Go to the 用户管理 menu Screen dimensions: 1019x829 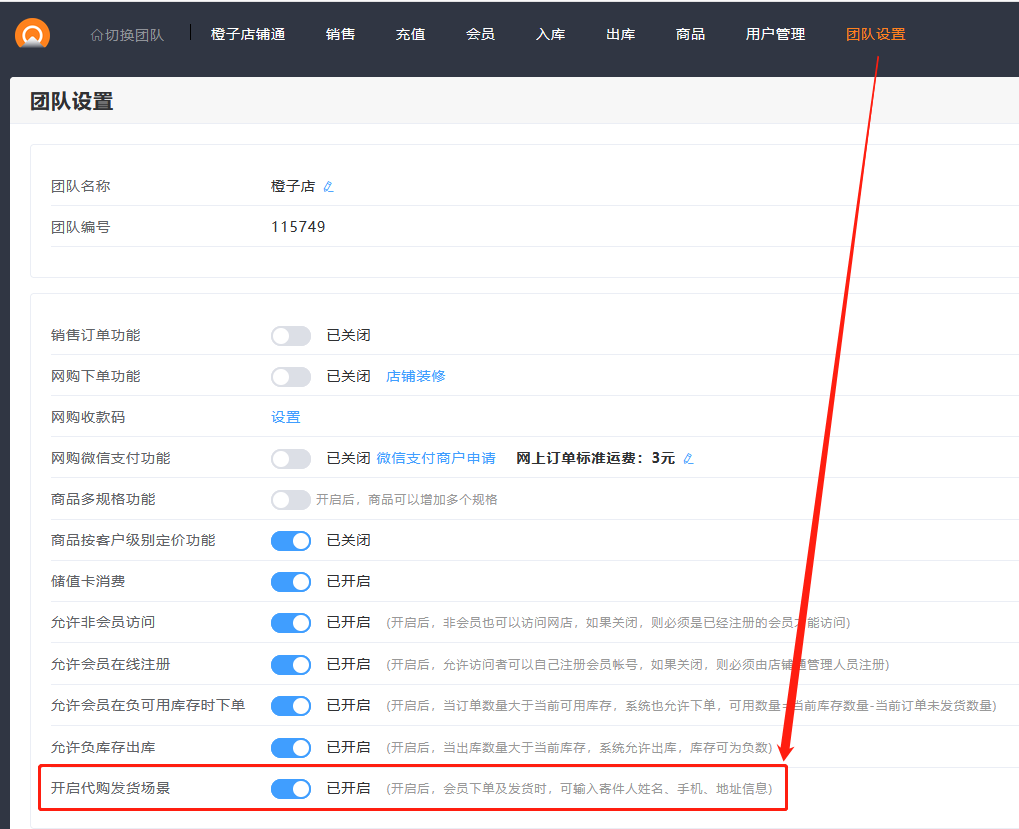(x=775, y=34)
